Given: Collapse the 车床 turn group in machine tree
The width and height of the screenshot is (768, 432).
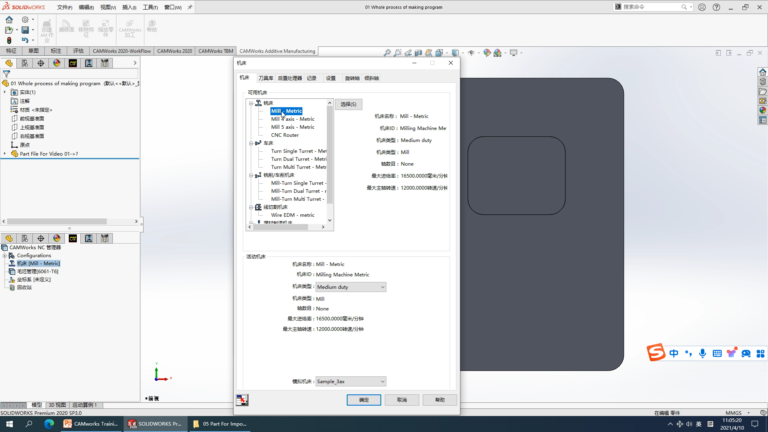Looking at the screenshot, I should (251, 143).
